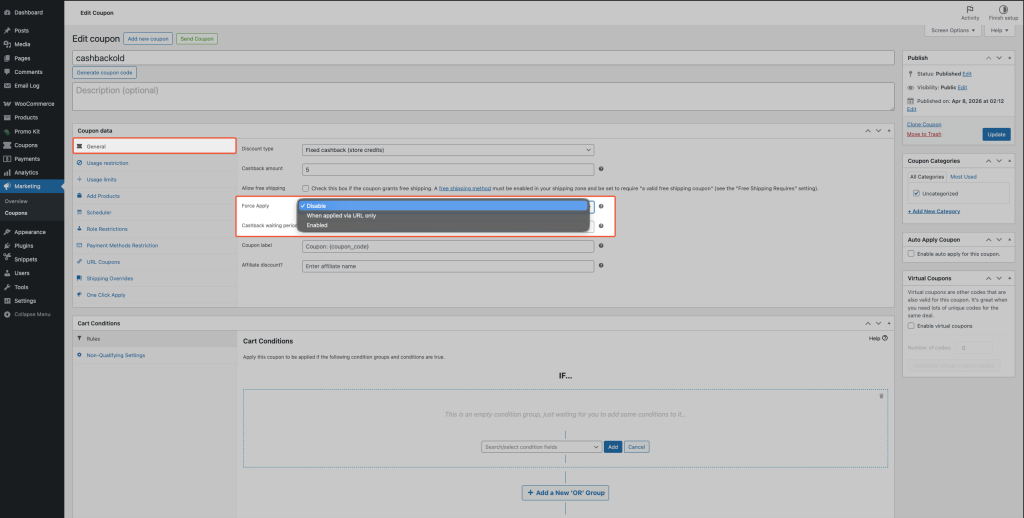
Task: Click the Cashback amount field
Action: click(448, 170)
